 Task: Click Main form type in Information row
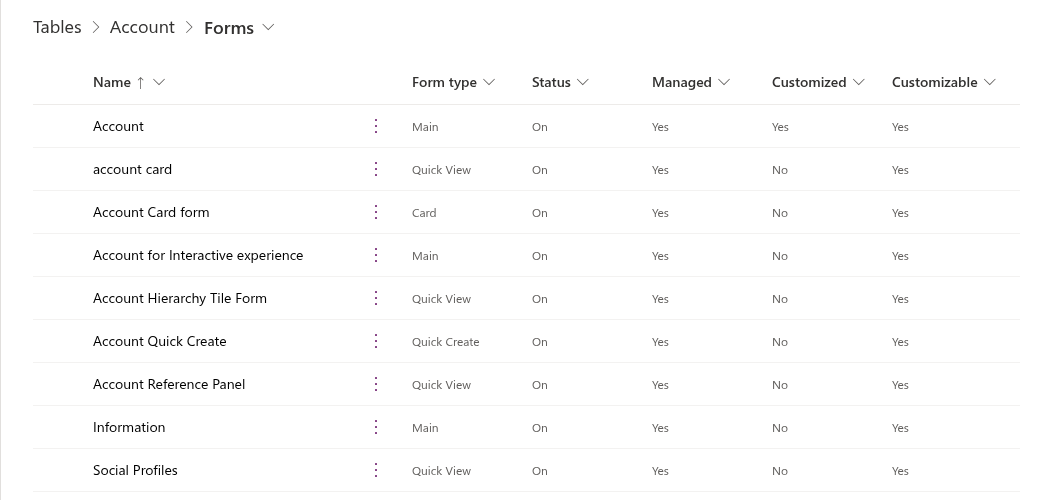(x=425, y=428)
